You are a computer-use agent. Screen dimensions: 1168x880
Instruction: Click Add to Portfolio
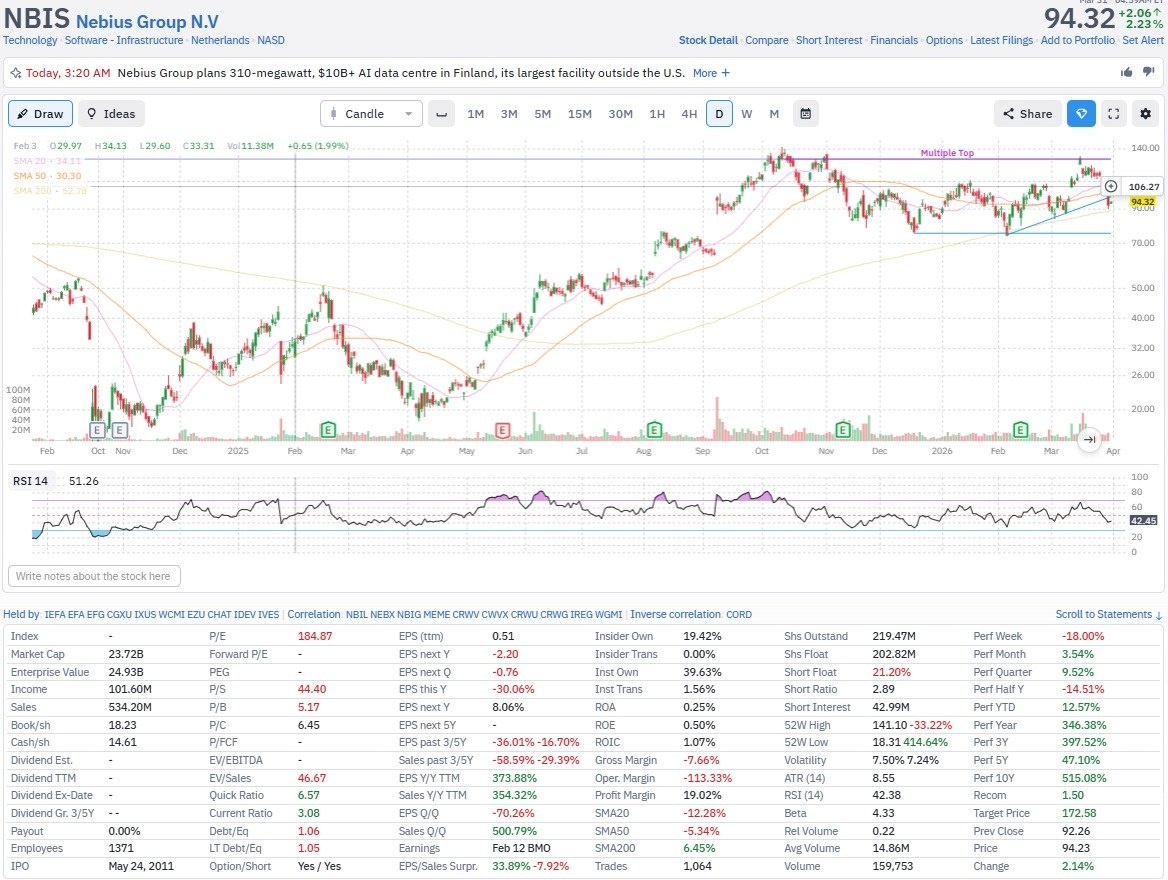click(1077, 40)
